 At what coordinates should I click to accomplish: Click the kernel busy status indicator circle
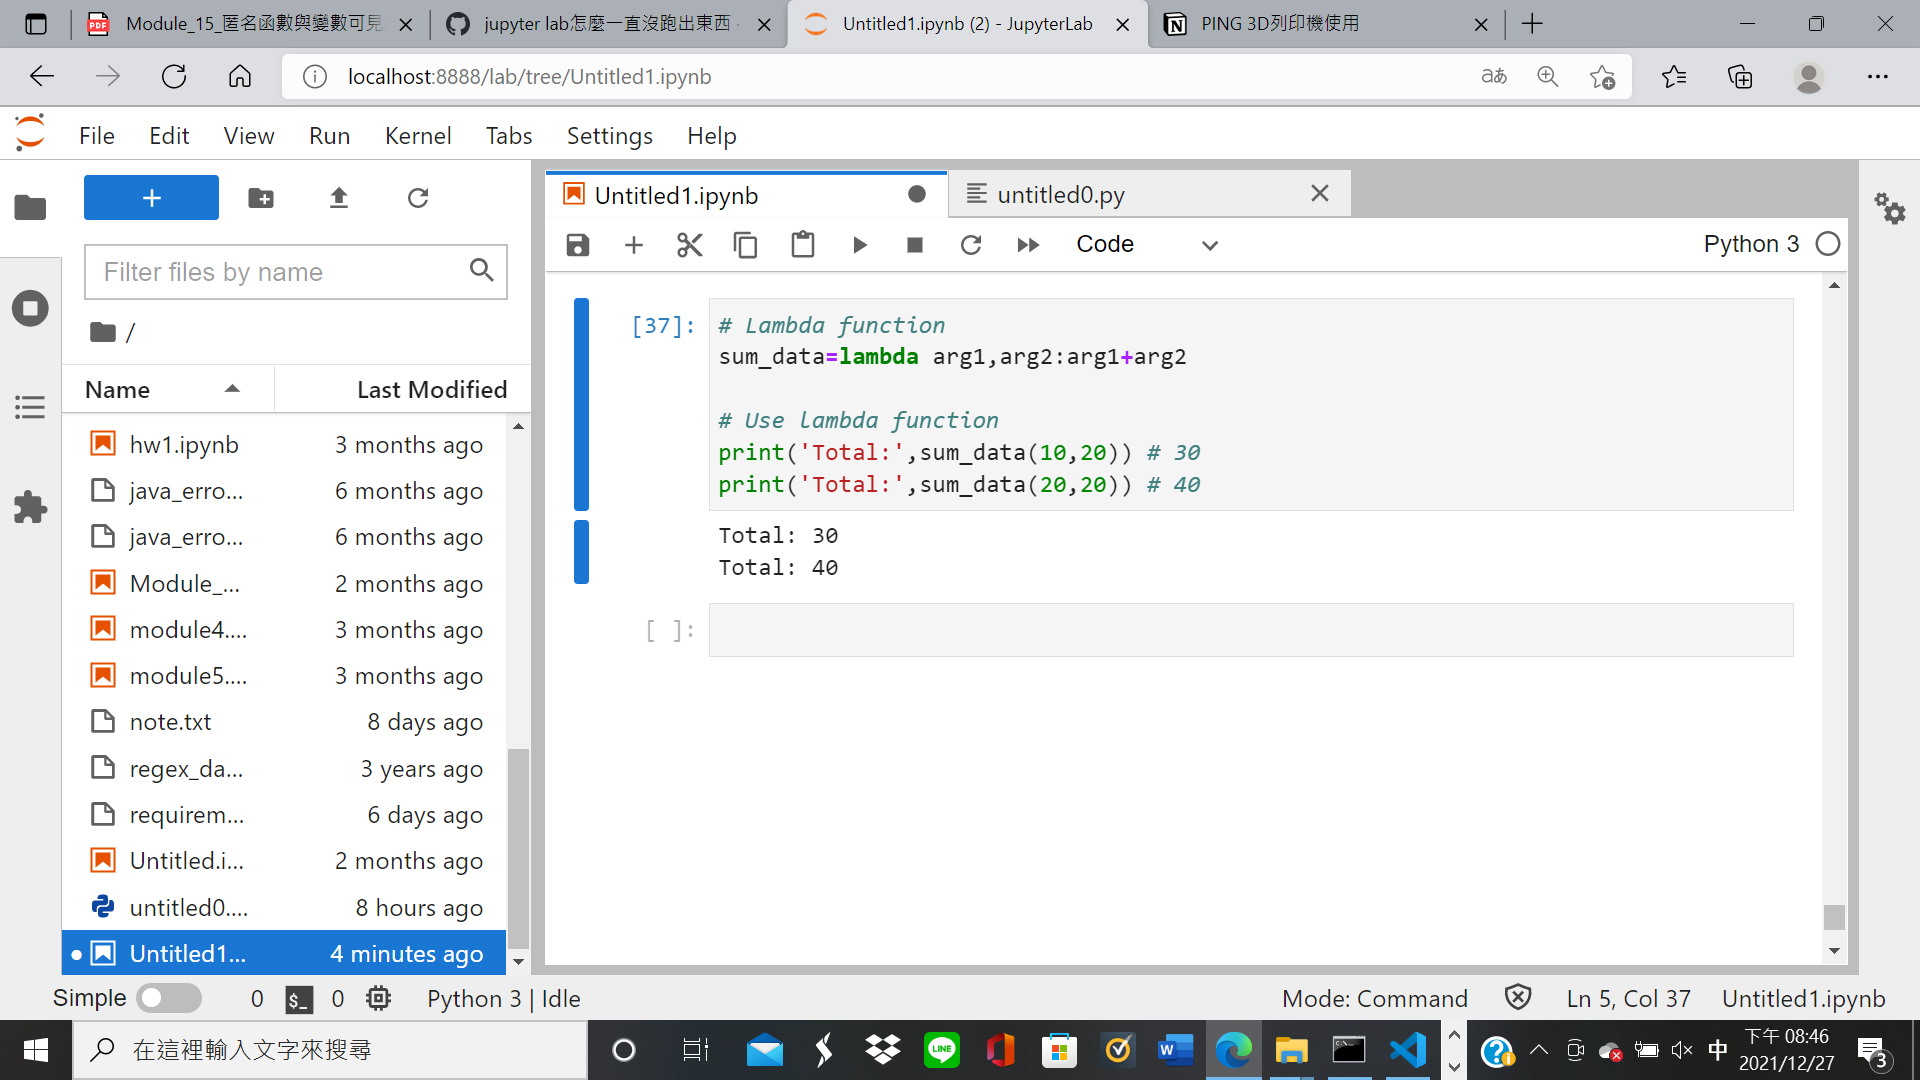1829,243
